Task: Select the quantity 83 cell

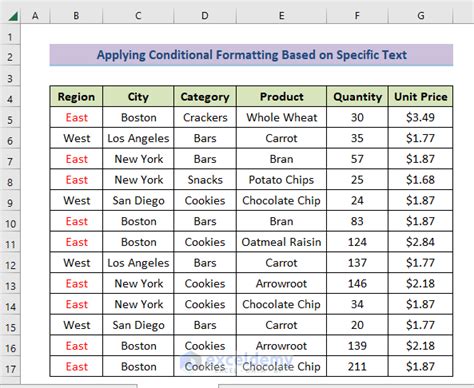Action: (357, 221)
